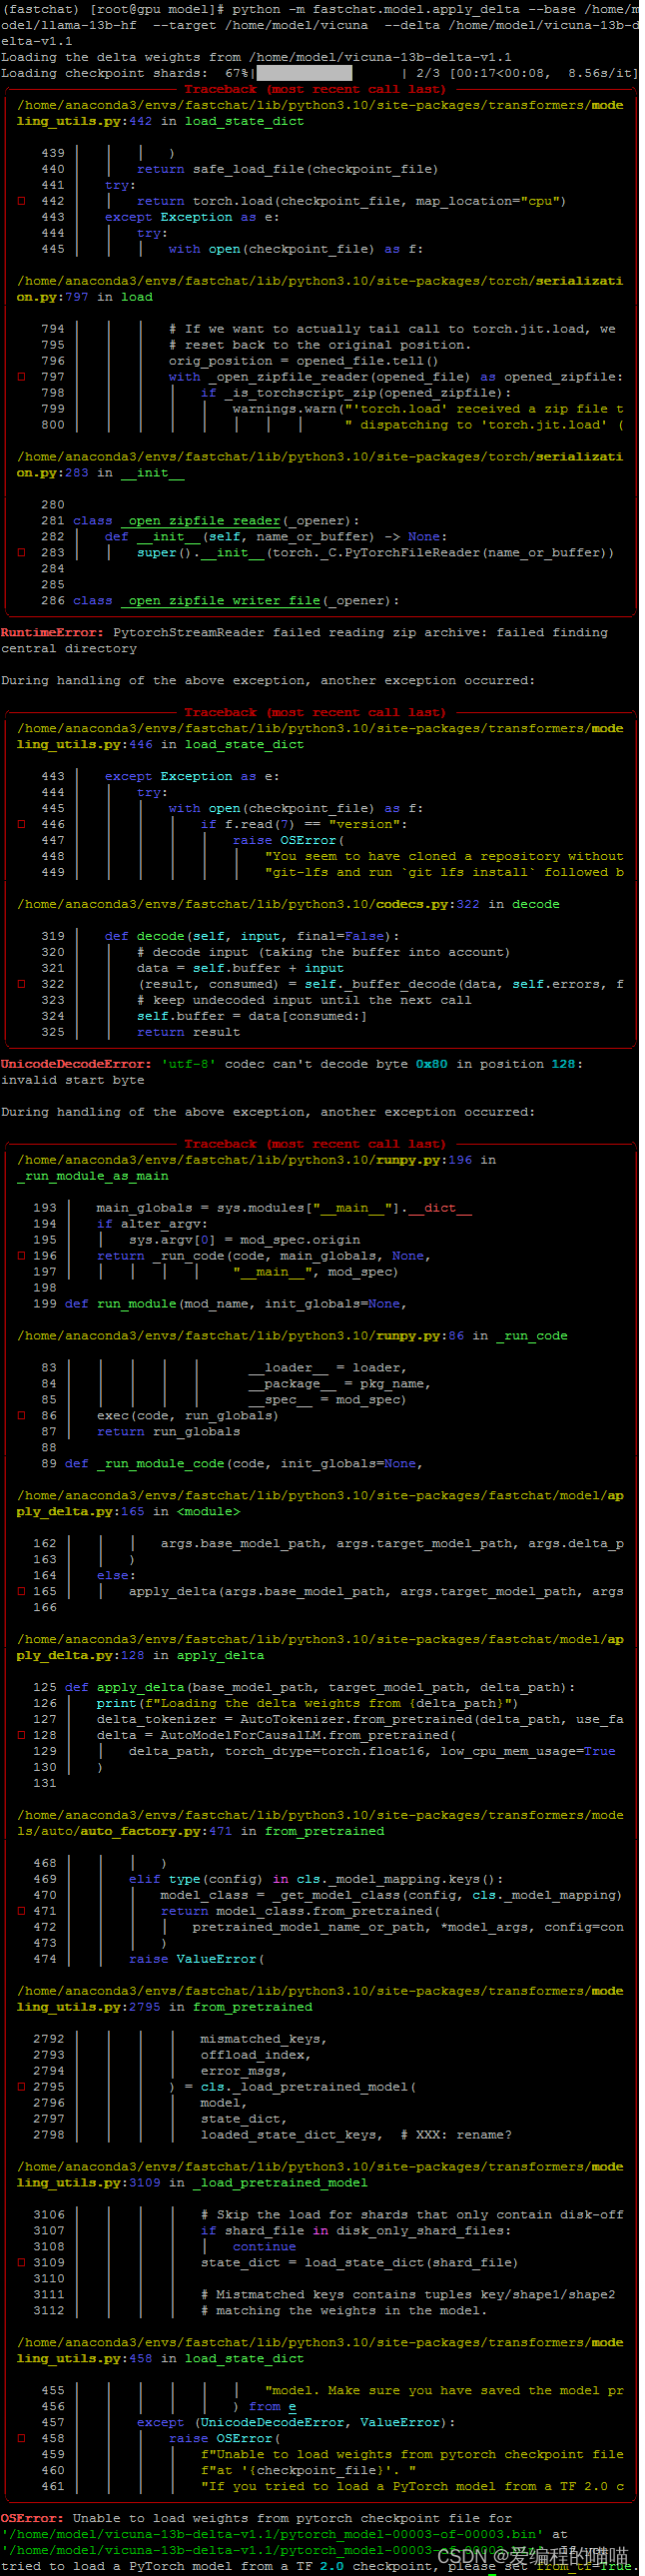Click line 86 'exec(code, run_globals)'
The width and height of the screenshot is (645, 2576).
(188, 1417)
